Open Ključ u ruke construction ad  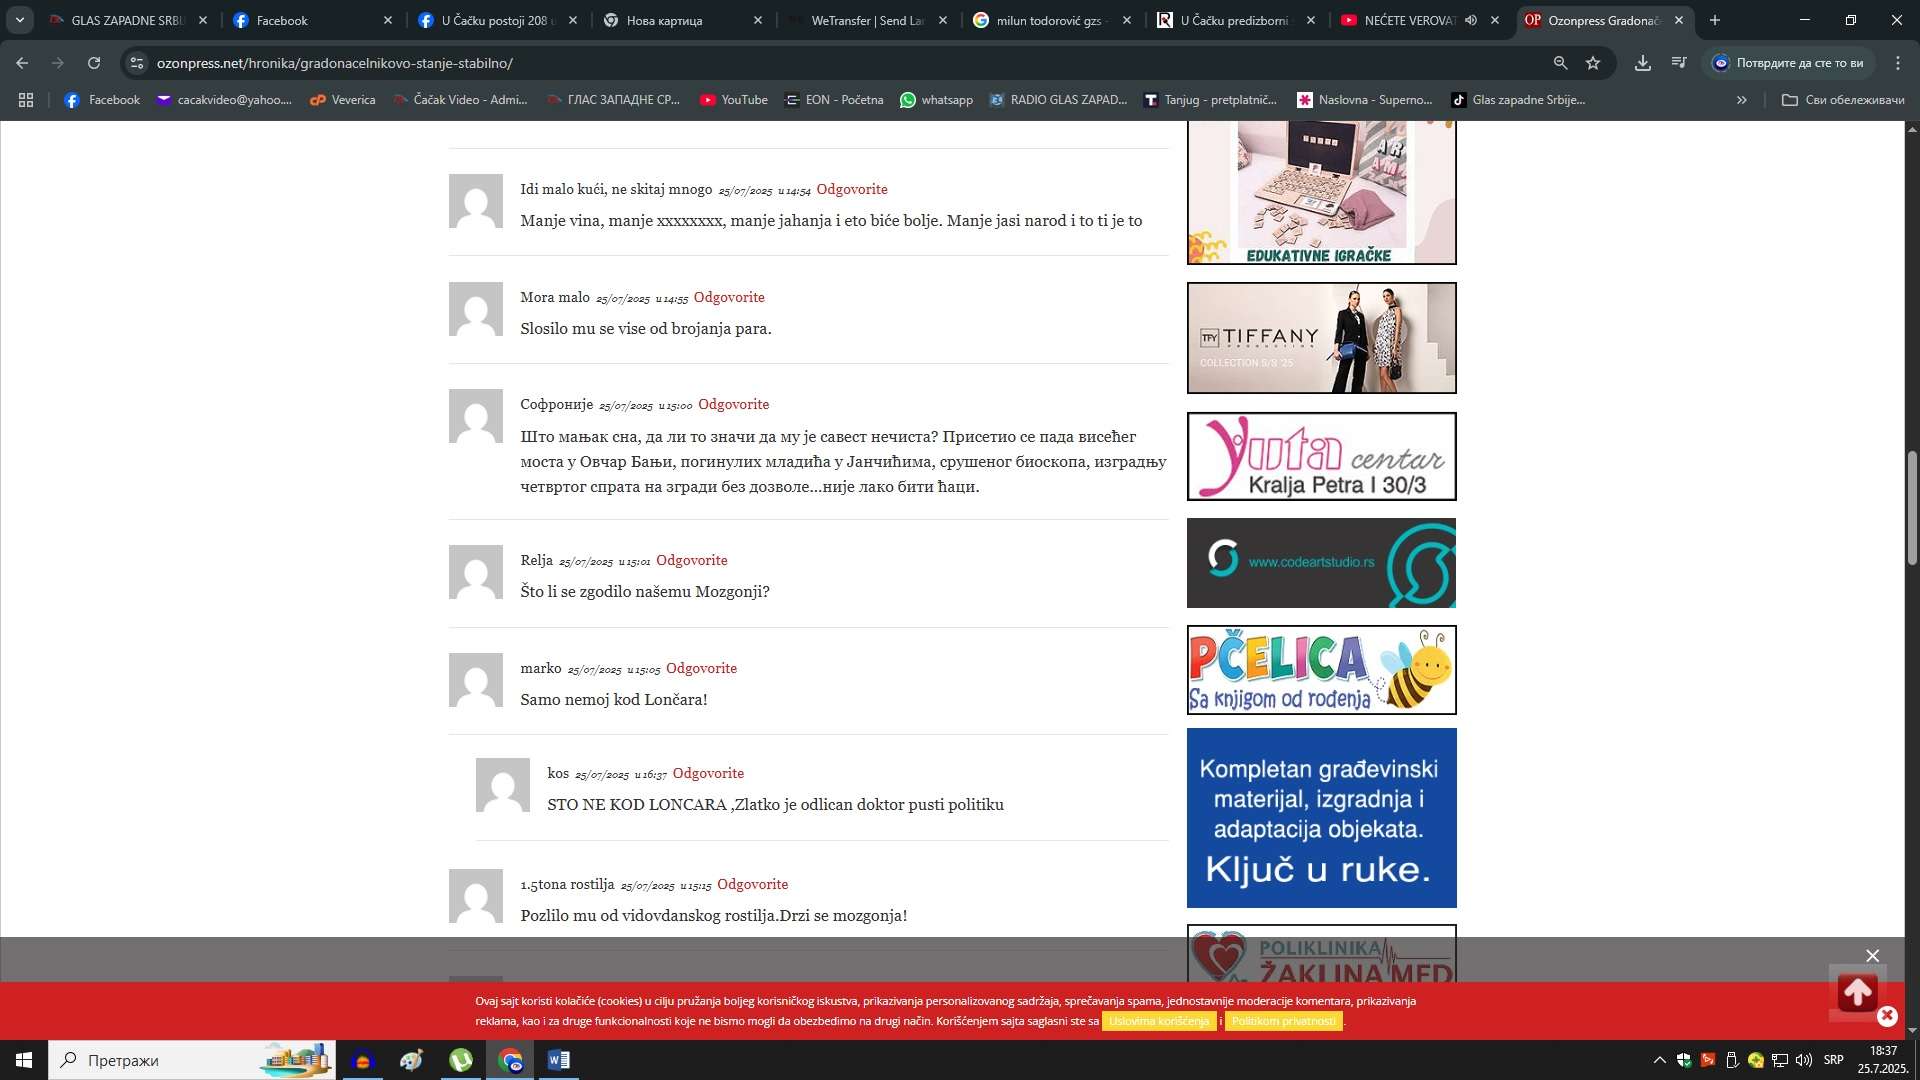(1321, 818)
